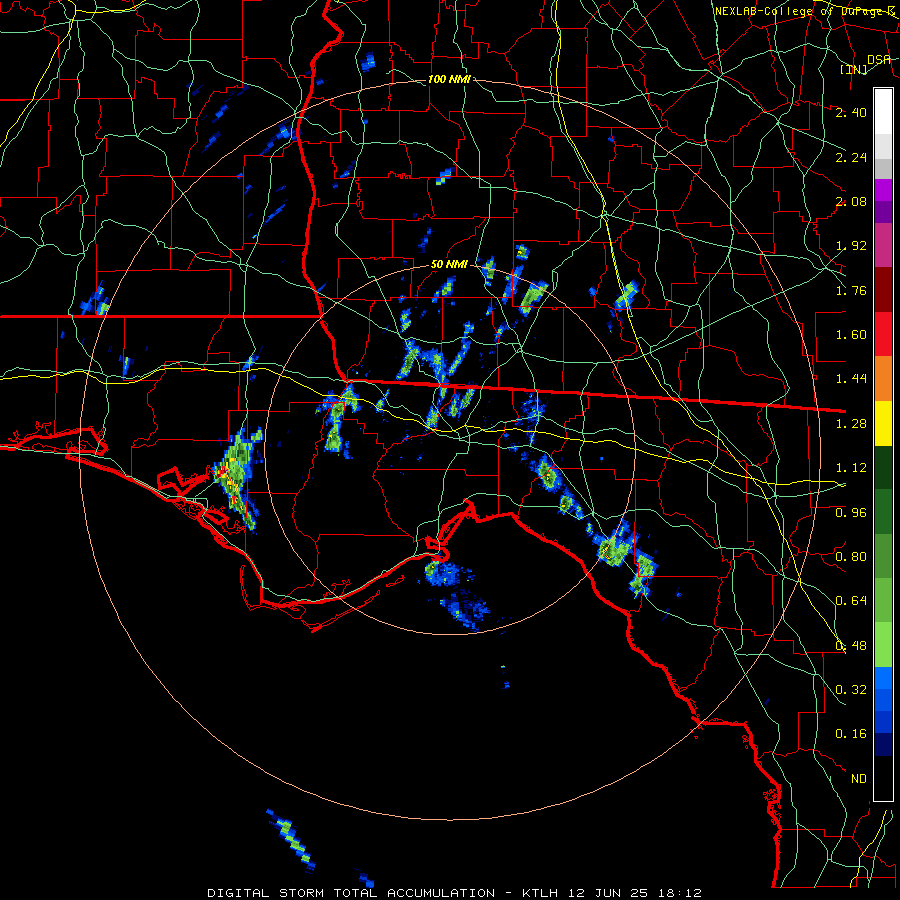Pick the yellow swatch in the color scale
Image resolution: width=900 pixels, height=900 pixels.
pyautogui.click(x=883, y=424)
